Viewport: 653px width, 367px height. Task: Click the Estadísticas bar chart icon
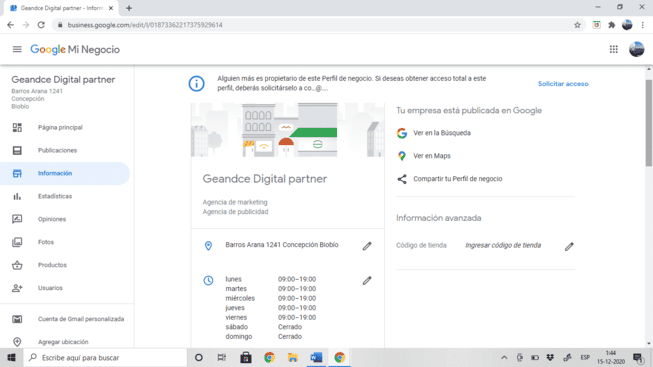(x=17, y=196)
